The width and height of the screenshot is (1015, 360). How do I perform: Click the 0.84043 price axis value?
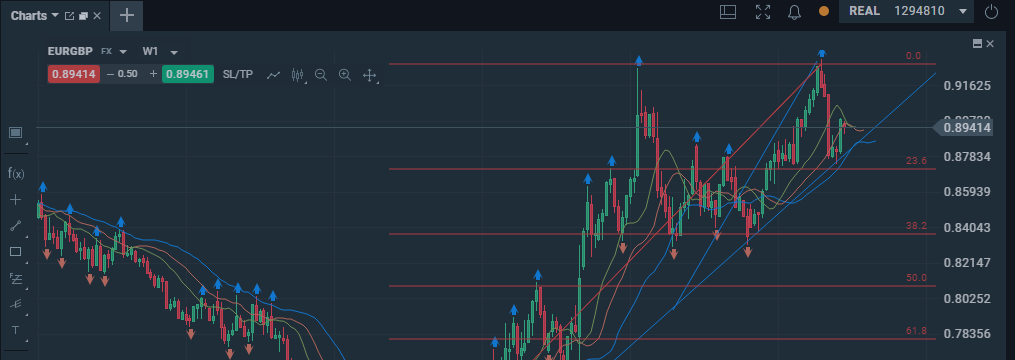tap(968, 227)
